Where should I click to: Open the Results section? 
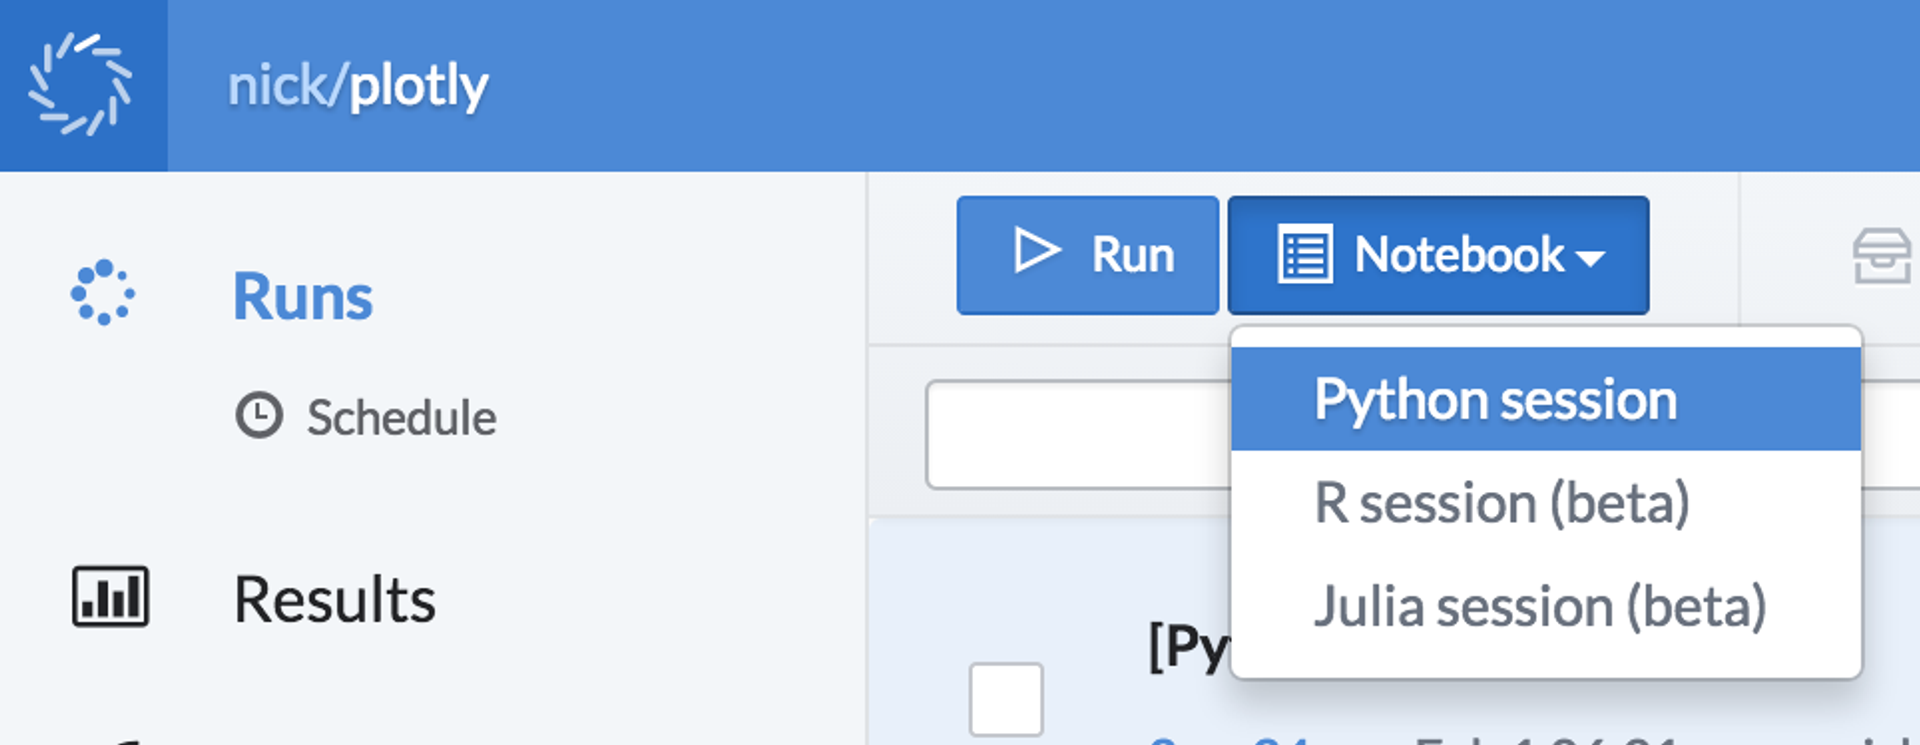coord(335,597)
